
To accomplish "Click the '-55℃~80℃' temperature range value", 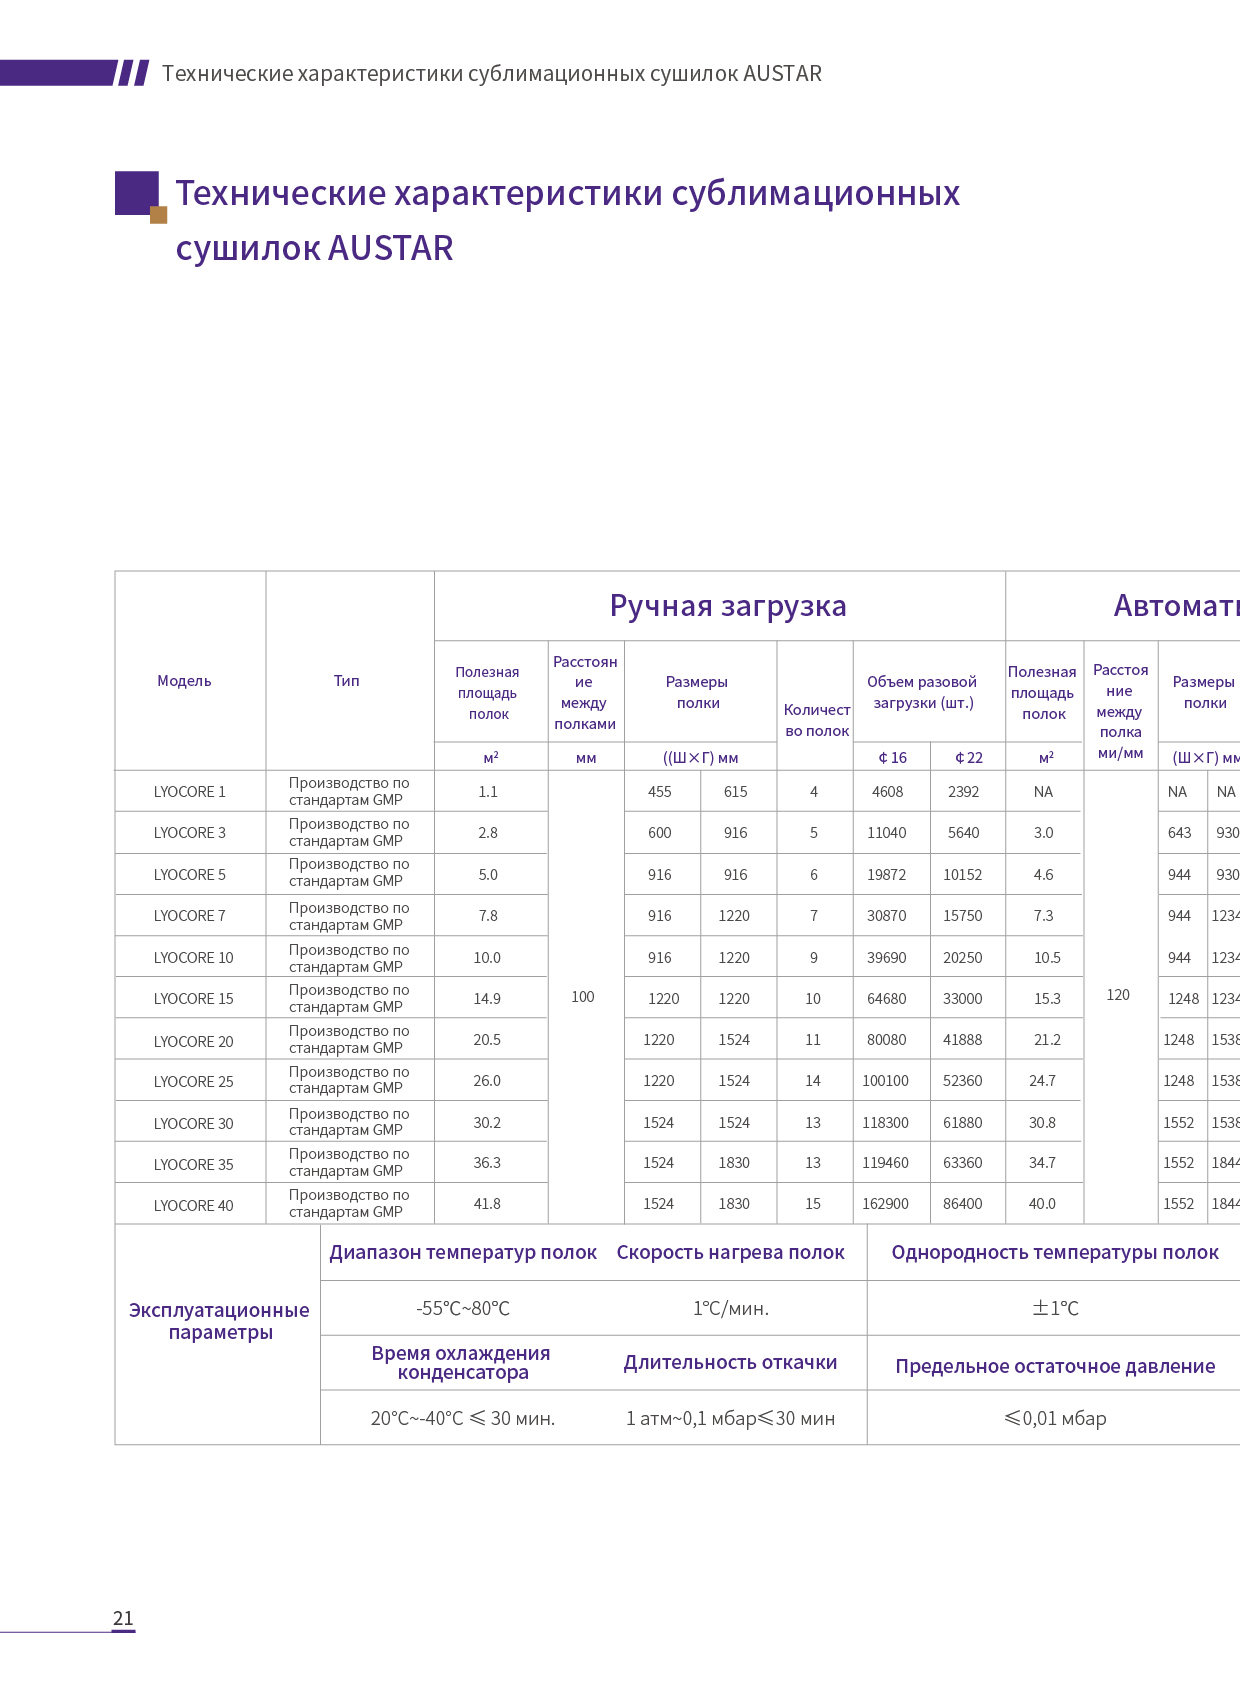I will (463, 1309).
